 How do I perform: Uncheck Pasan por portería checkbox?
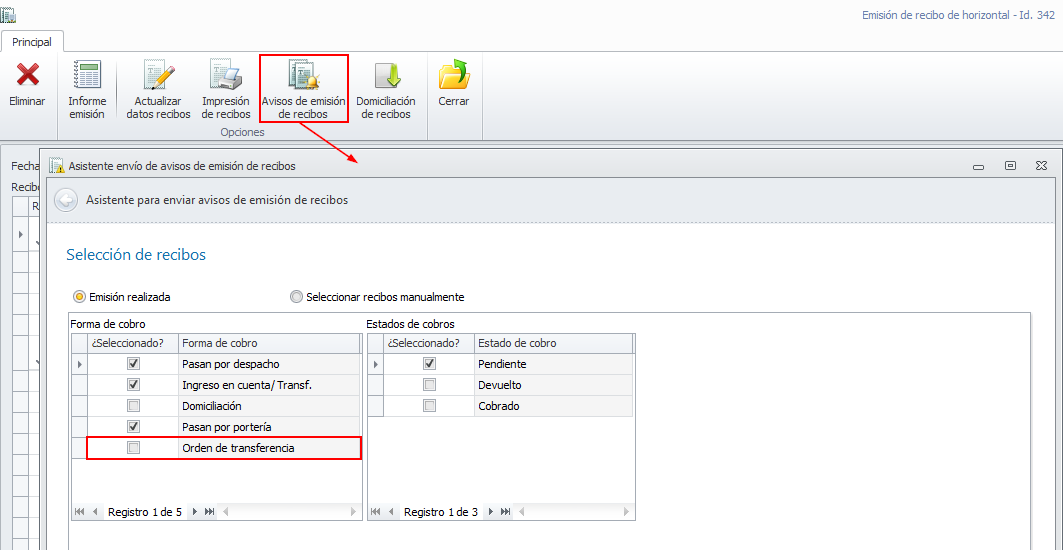point(134,427)
